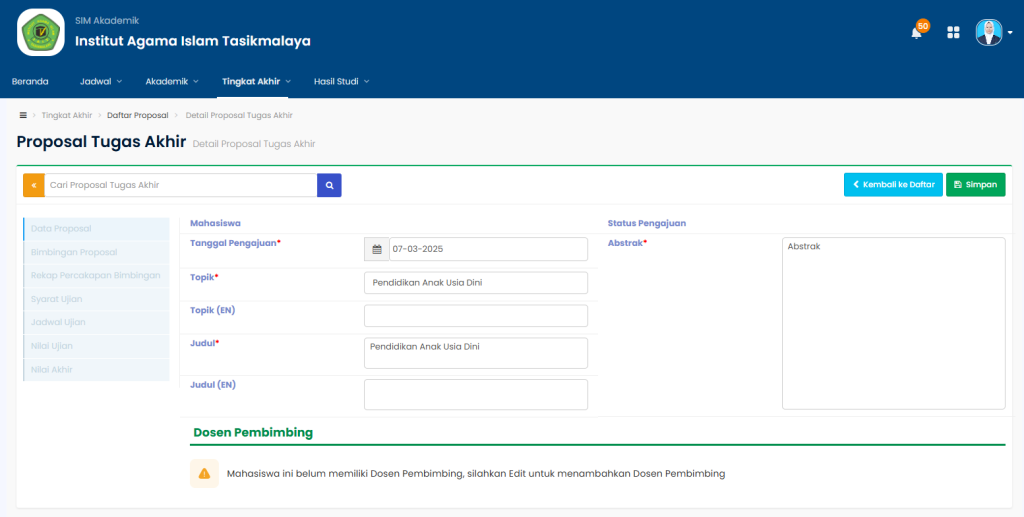Open the notifications bell icon
Screen dimensions: 1024x517
916,32
